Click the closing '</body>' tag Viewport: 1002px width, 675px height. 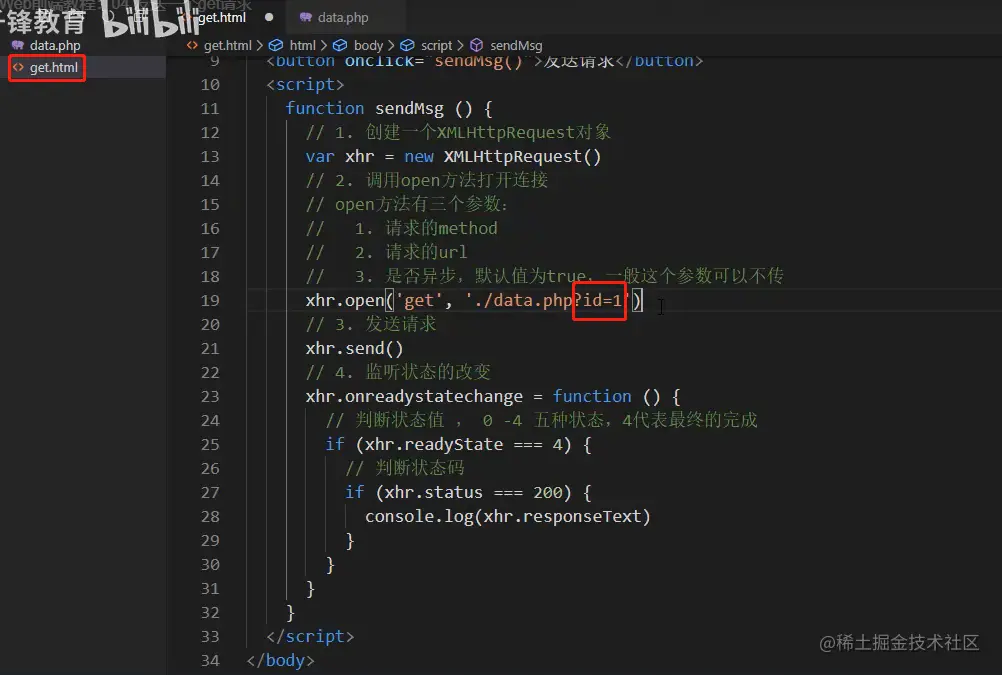280,660
